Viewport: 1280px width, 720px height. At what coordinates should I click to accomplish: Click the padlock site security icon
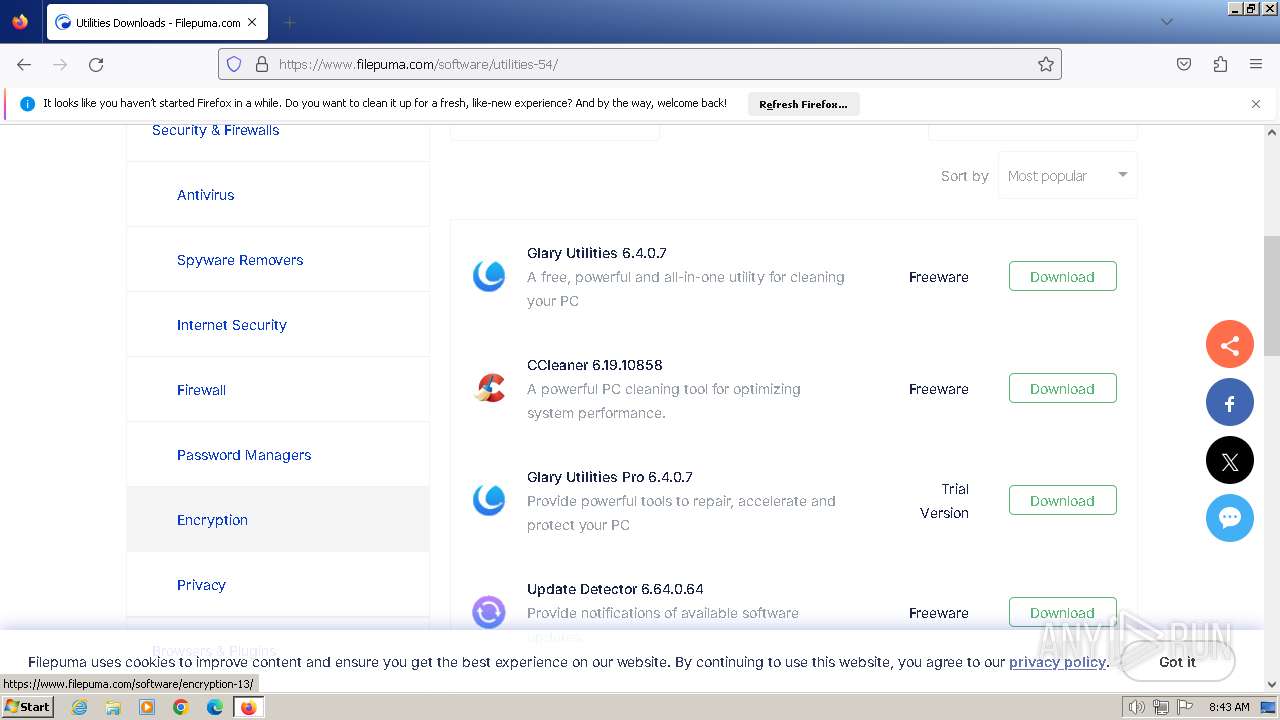(x=262, y=64)
